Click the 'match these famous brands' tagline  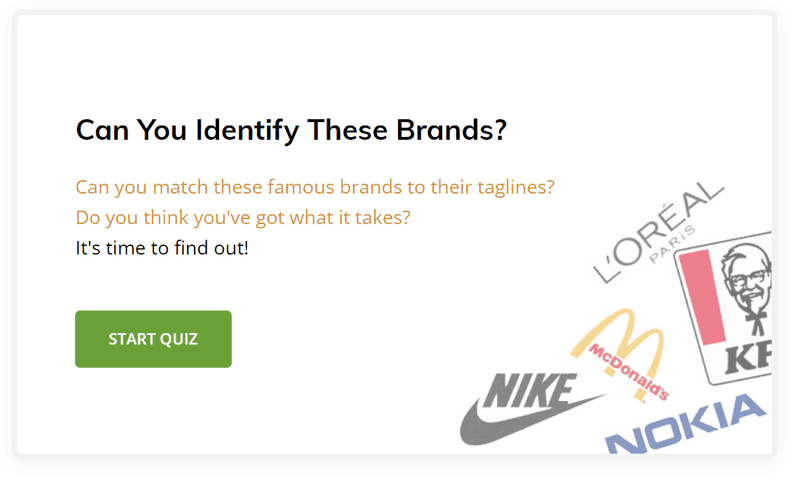315,187
